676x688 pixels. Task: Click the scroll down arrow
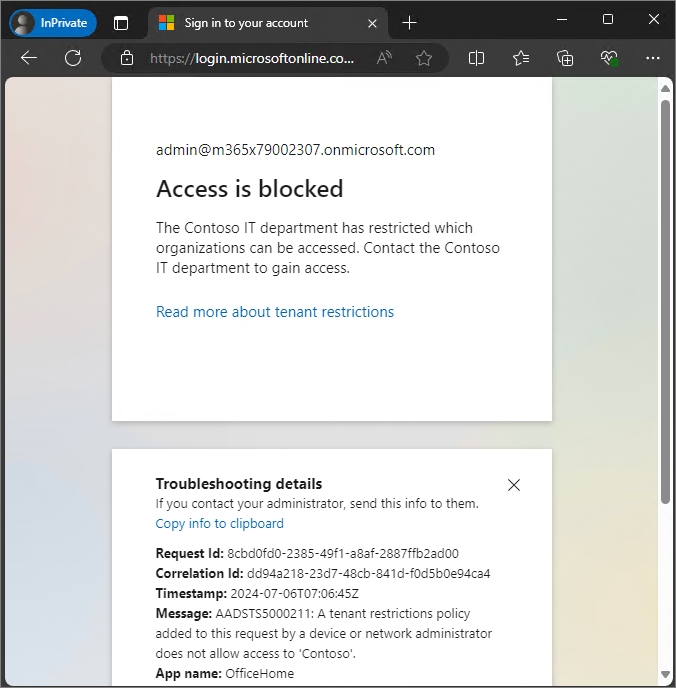pos(665,674)
